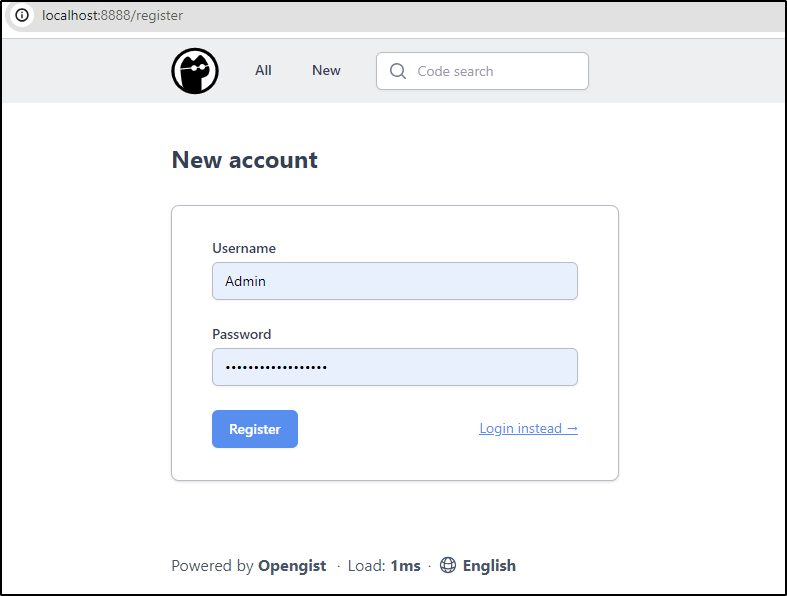Click into the masked Password field
The image size is (787, 596).
coord(395,367)
